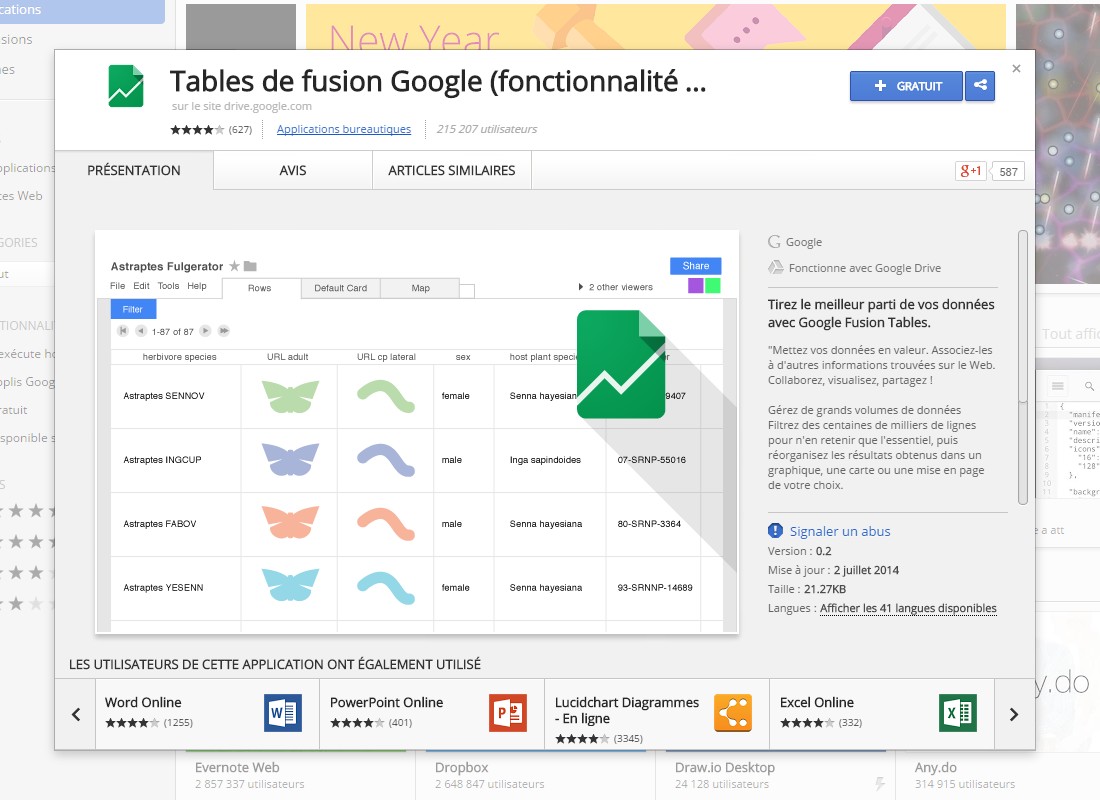Select the Map tab in the screenshot
Viewport: 1100px width, 800px height.
tap(420, 288)
